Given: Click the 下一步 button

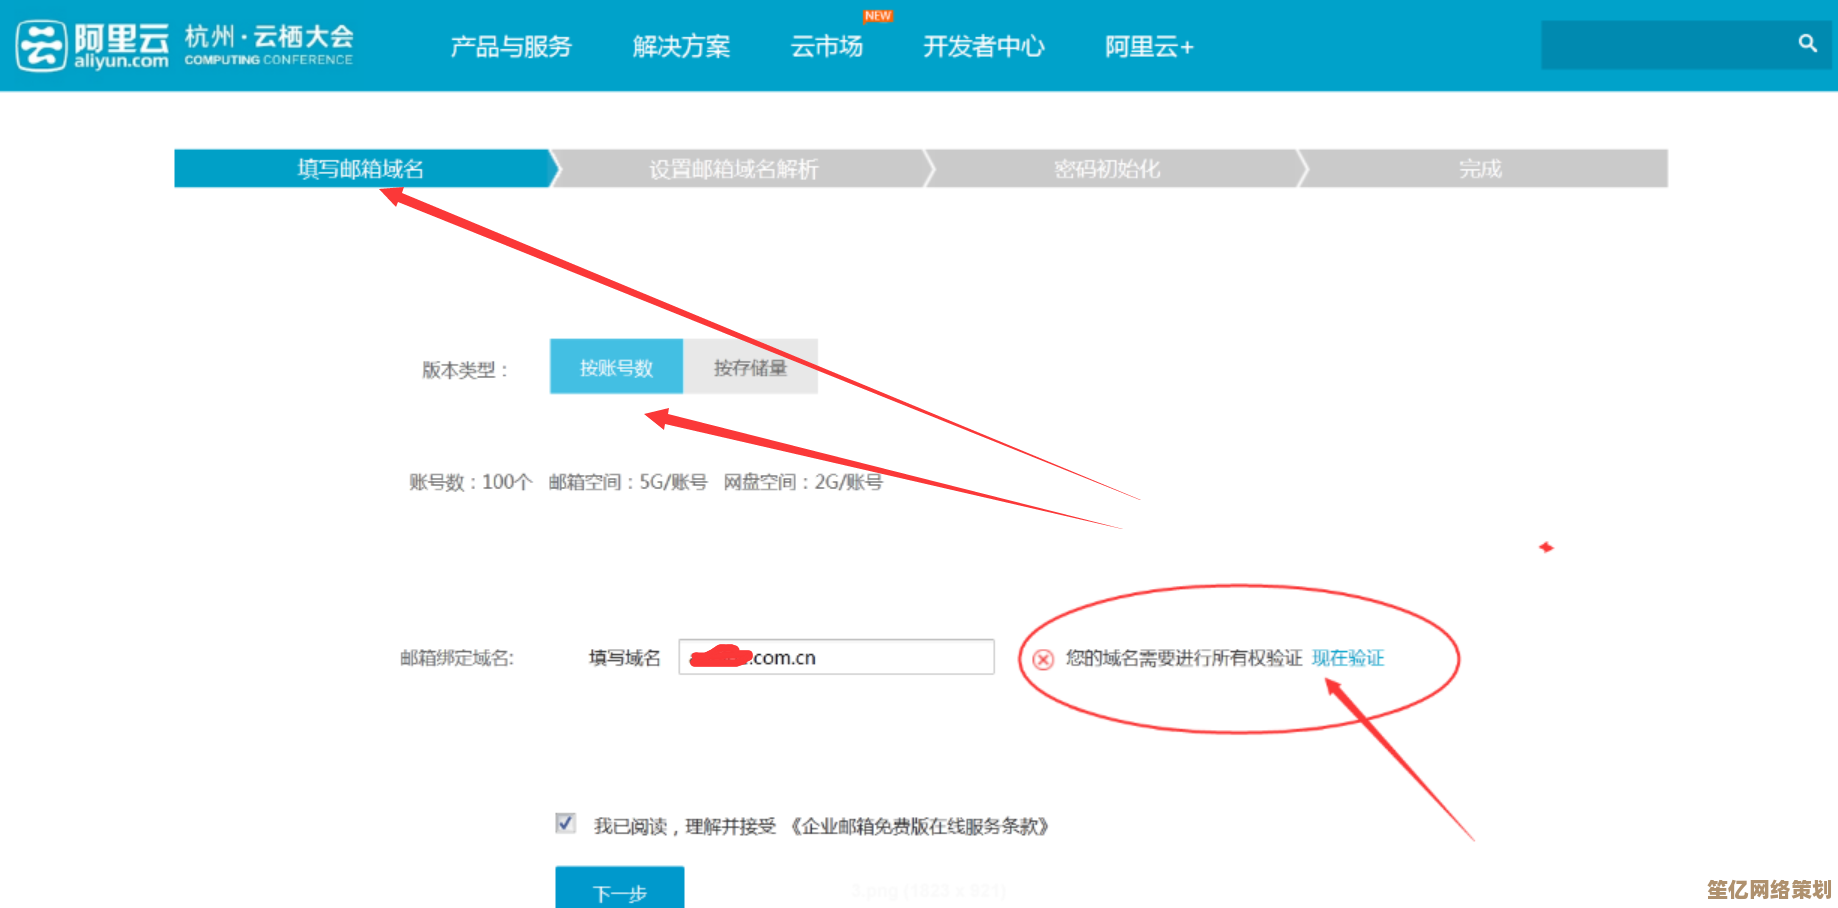Looking at the screenshot, I should [x=619, y=890].
